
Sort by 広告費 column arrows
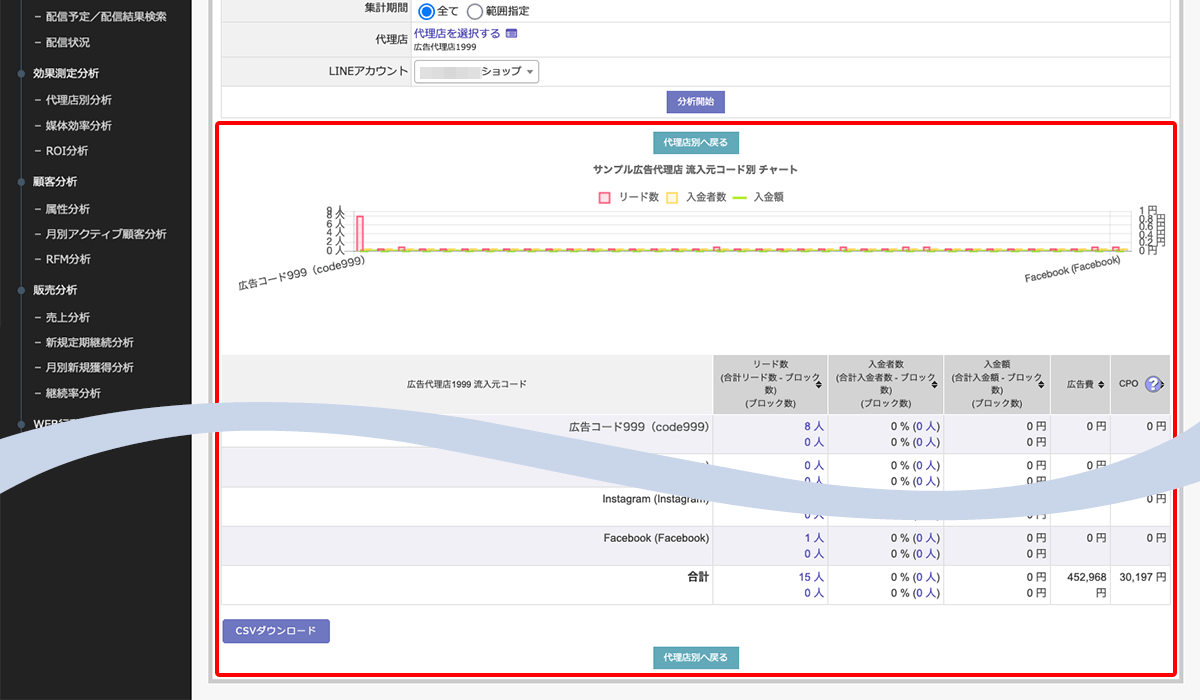point(1100,384)
